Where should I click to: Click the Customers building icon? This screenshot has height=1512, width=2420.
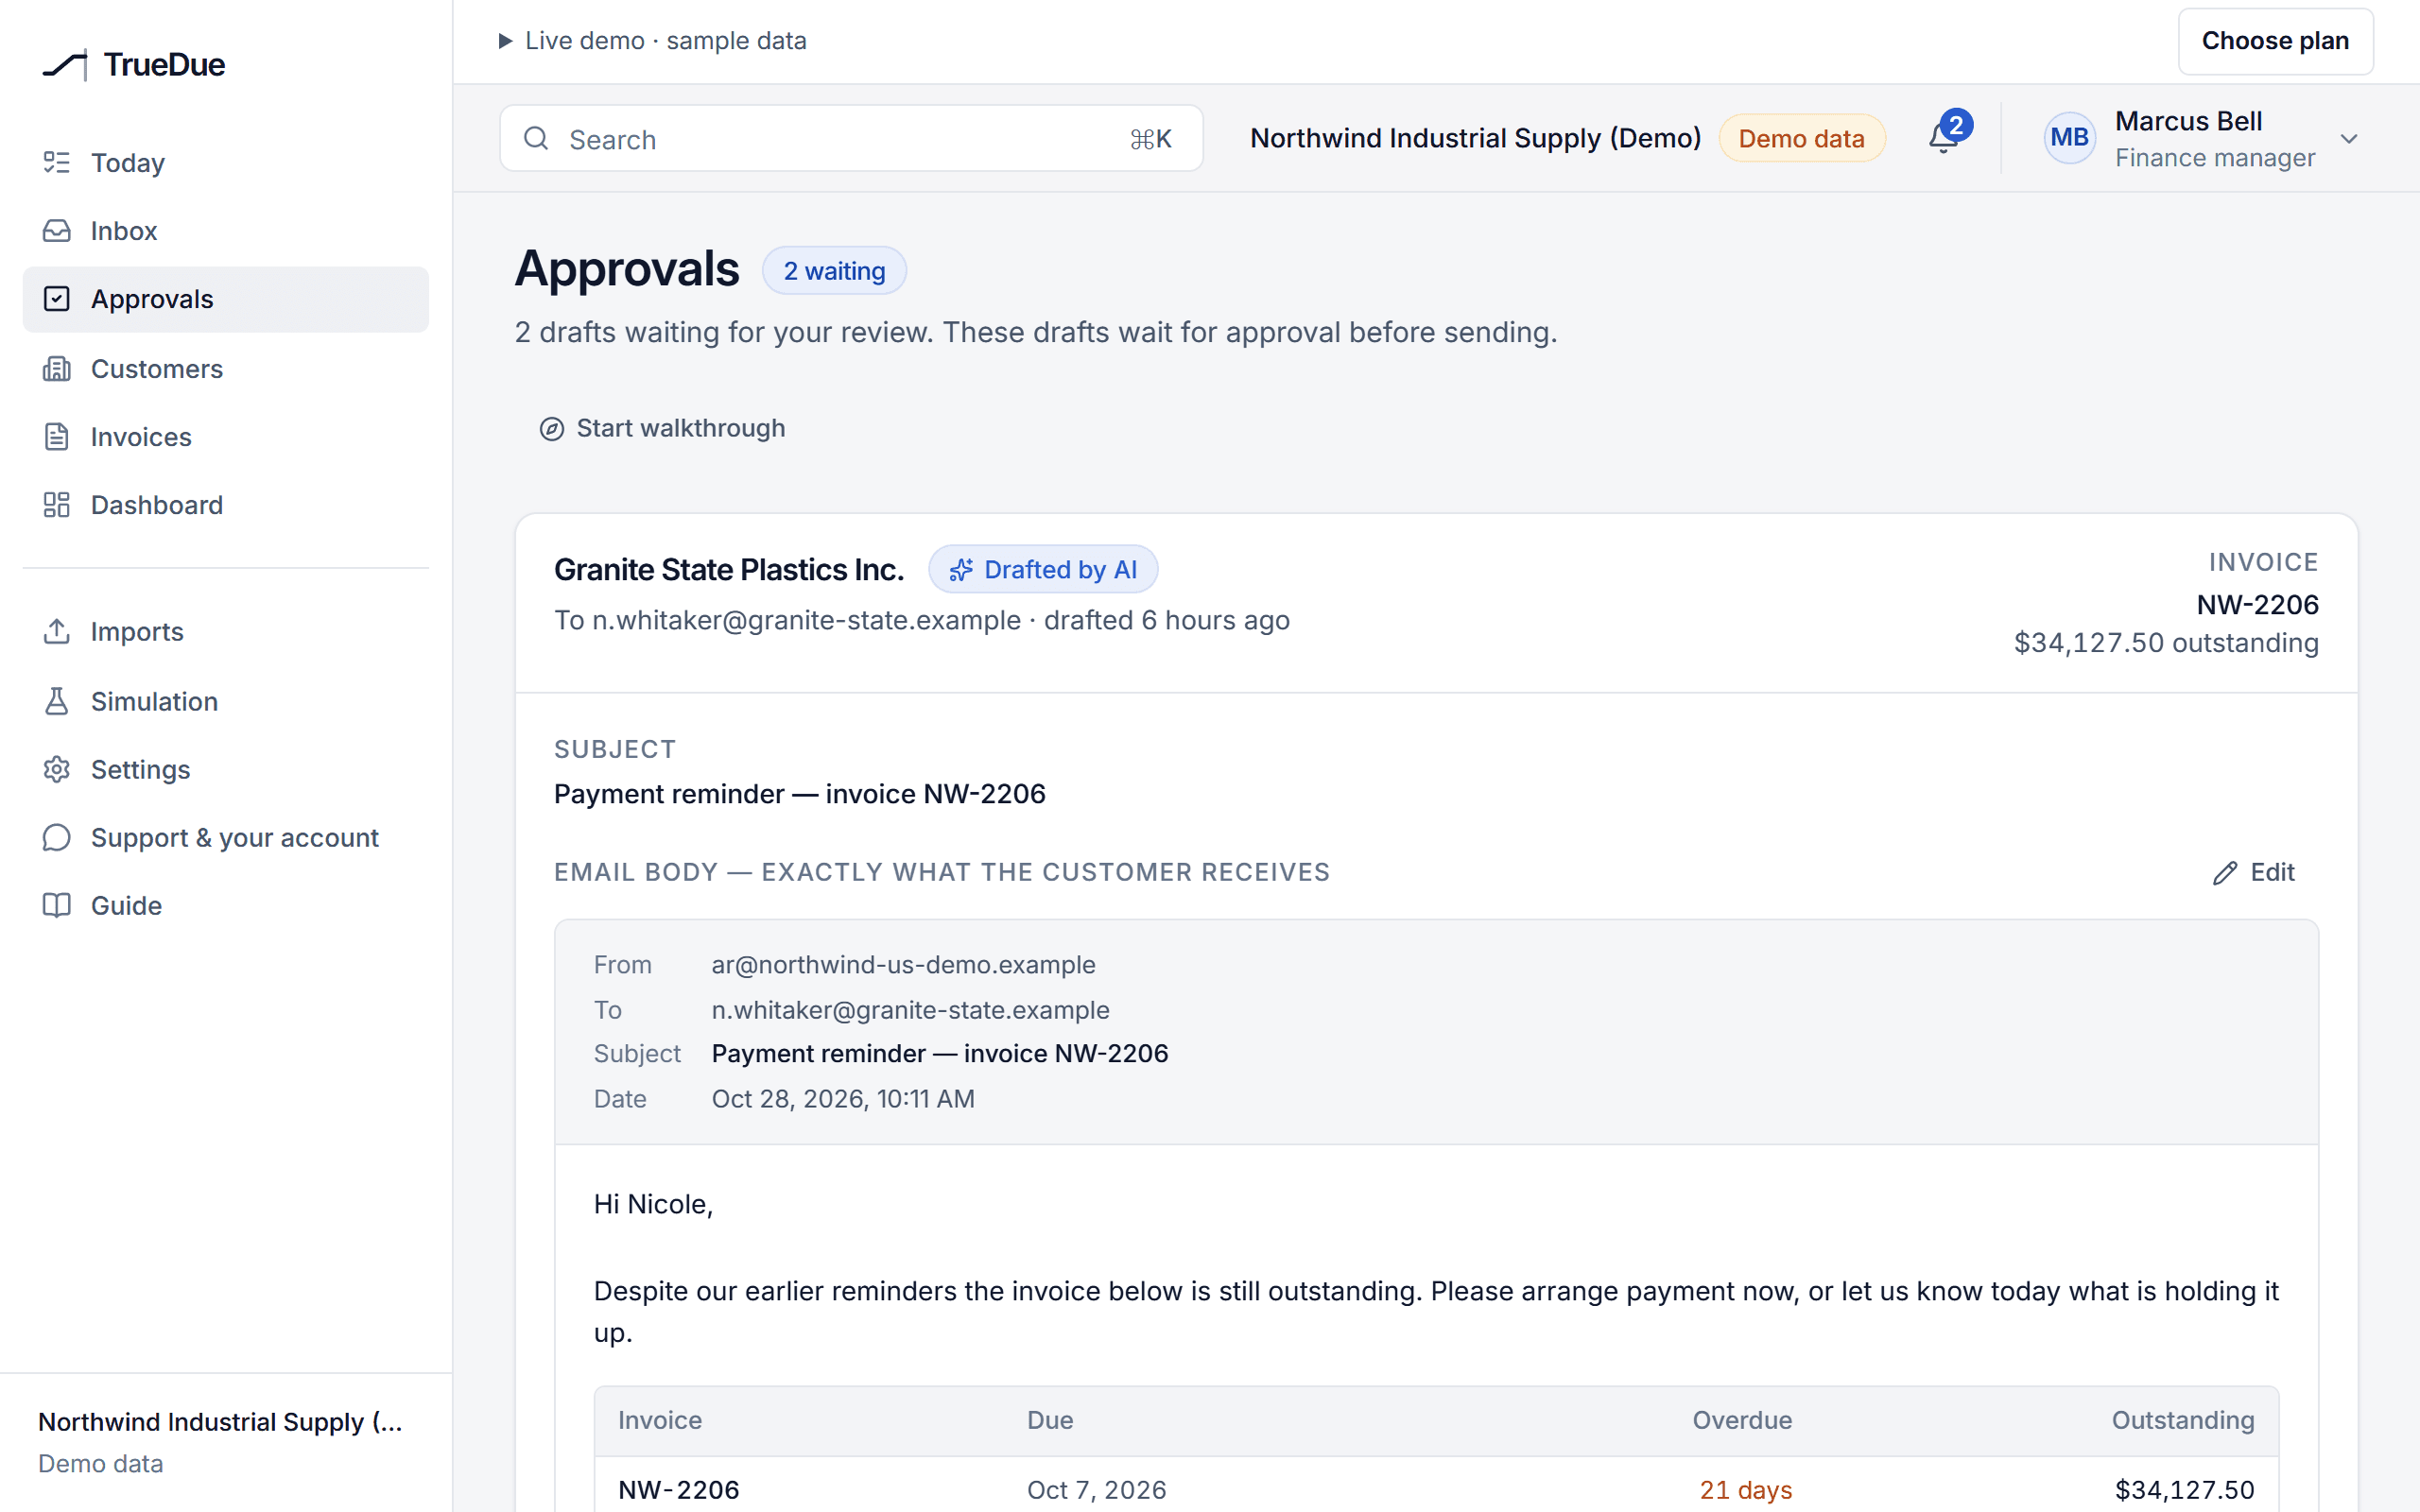pos(57,369)
